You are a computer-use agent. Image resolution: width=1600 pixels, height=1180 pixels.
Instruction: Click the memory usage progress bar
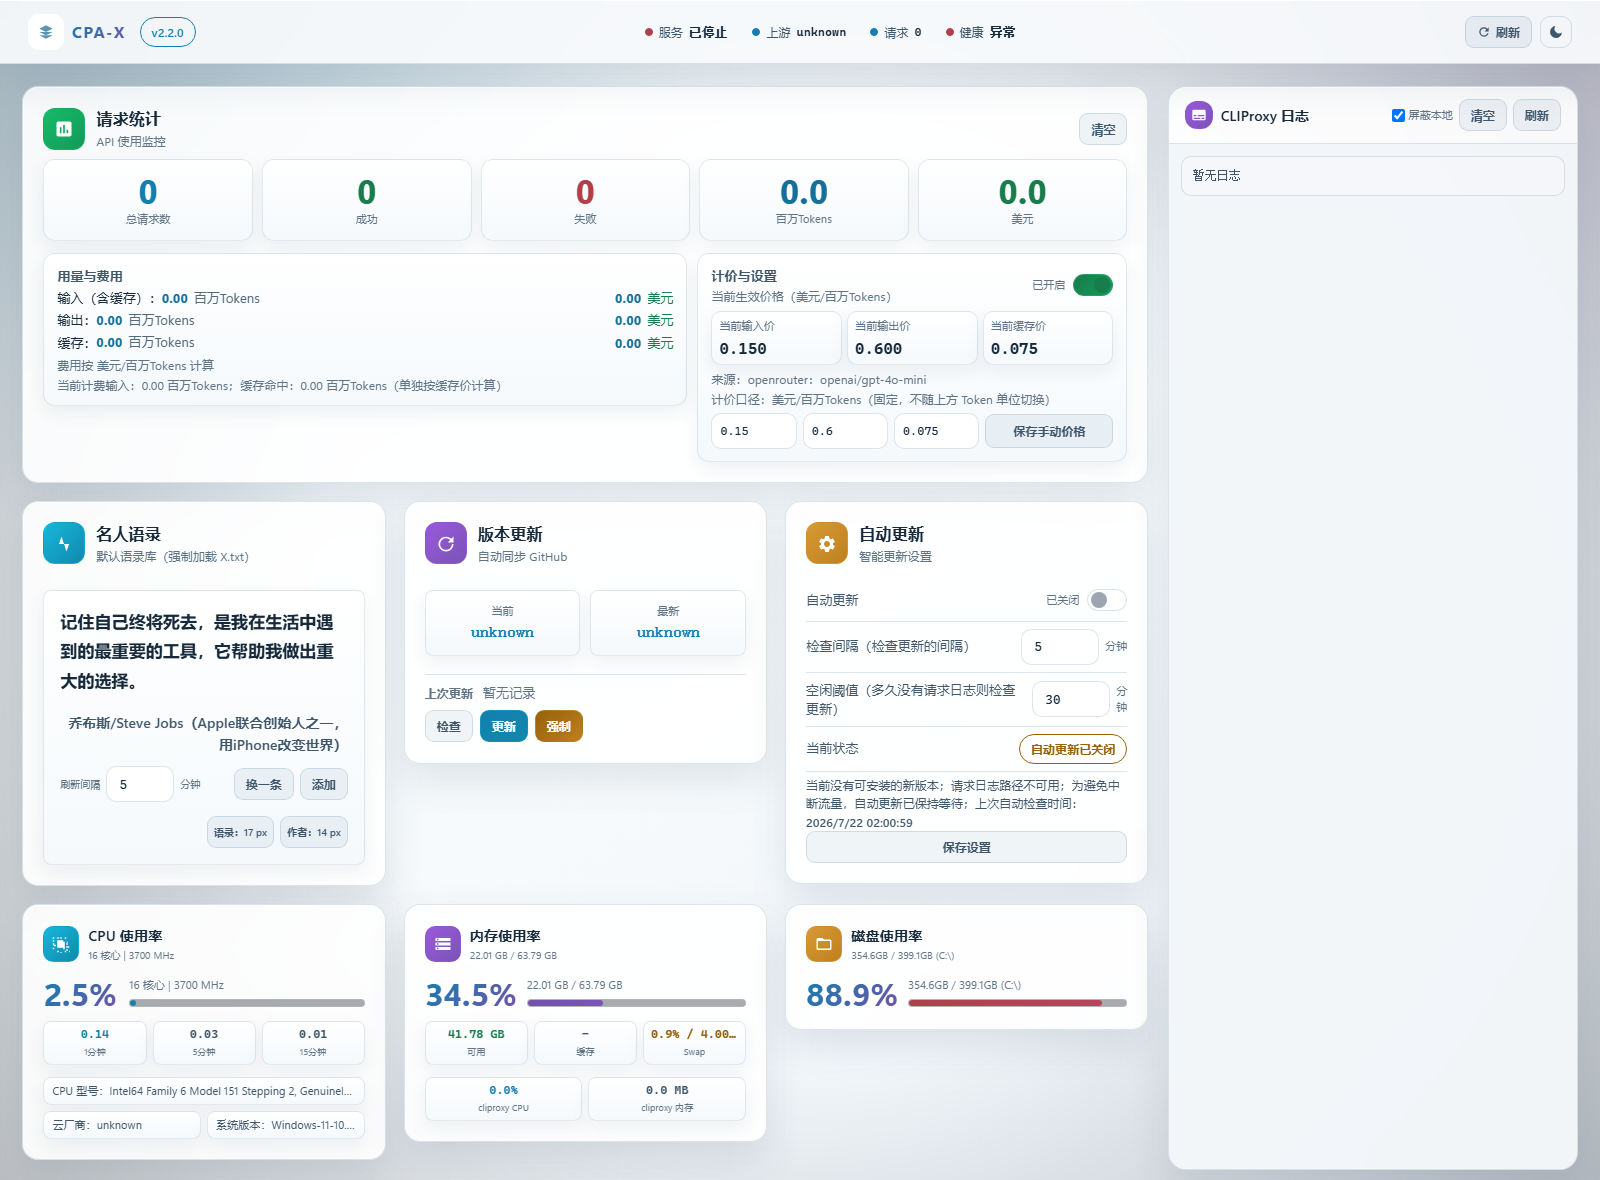point(636,1002)
